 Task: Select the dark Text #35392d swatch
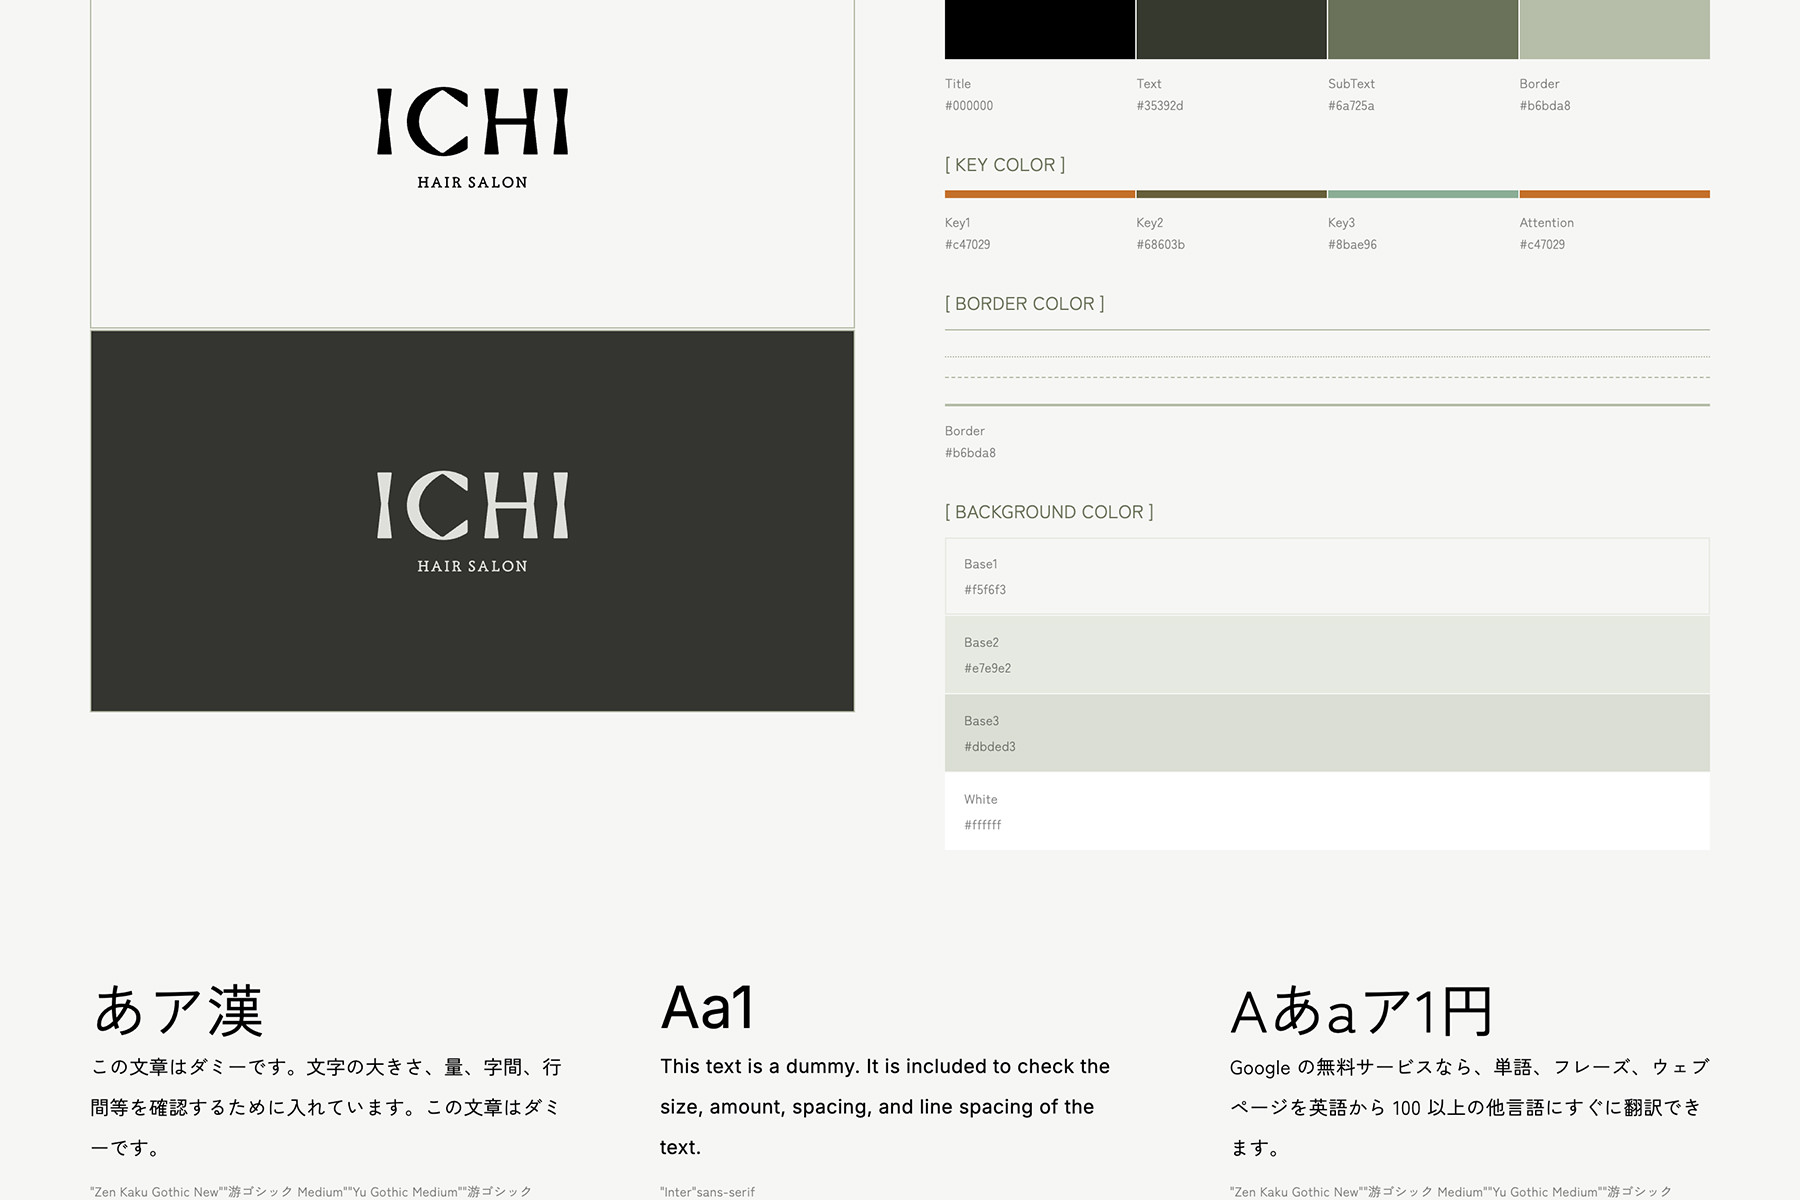pyautogui.click(x=1231, y=29)
